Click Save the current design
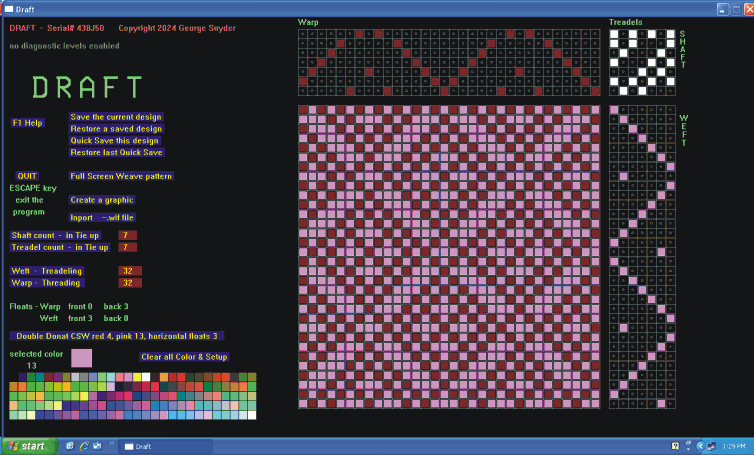Image resolution: width=754 pixels, height=455 pixels. (x=116, y=117)
